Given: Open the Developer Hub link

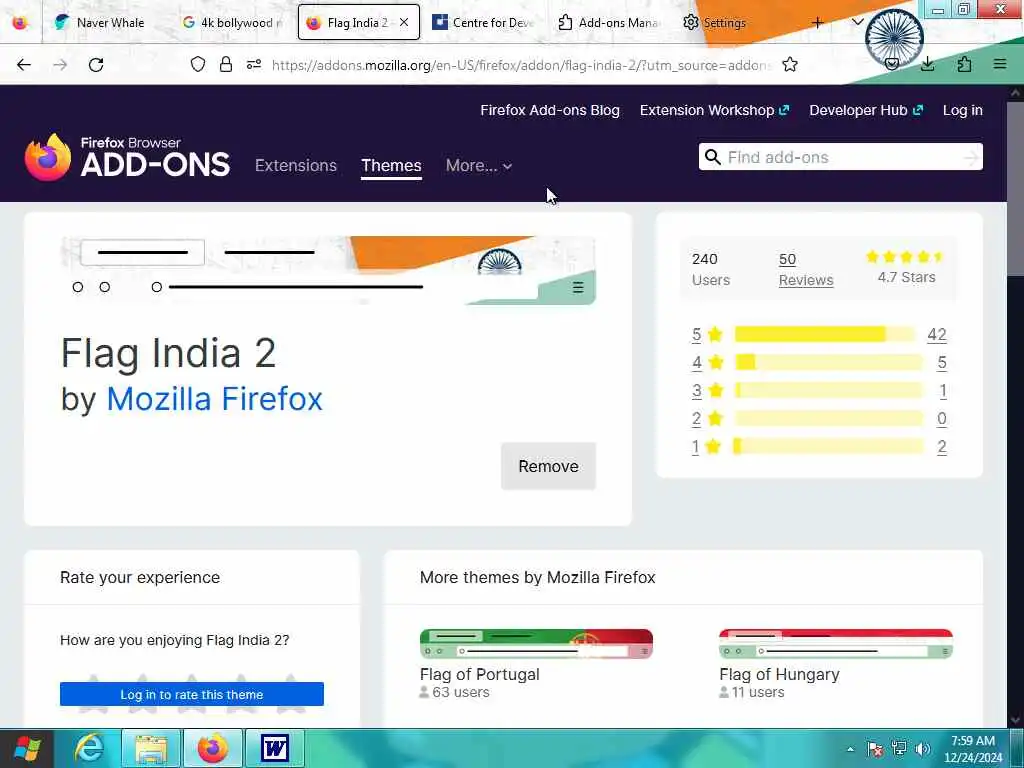Looking at the screenshot, I should (x=866, y=110).
